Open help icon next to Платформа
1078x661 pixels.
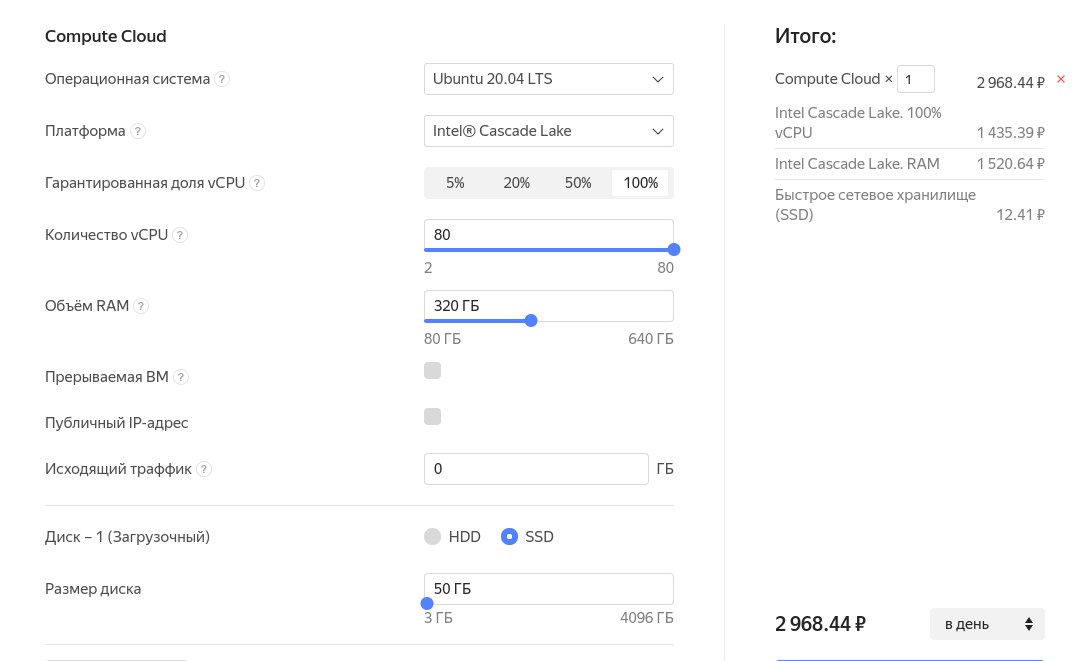pyautogui.click(x=138, y=131)
